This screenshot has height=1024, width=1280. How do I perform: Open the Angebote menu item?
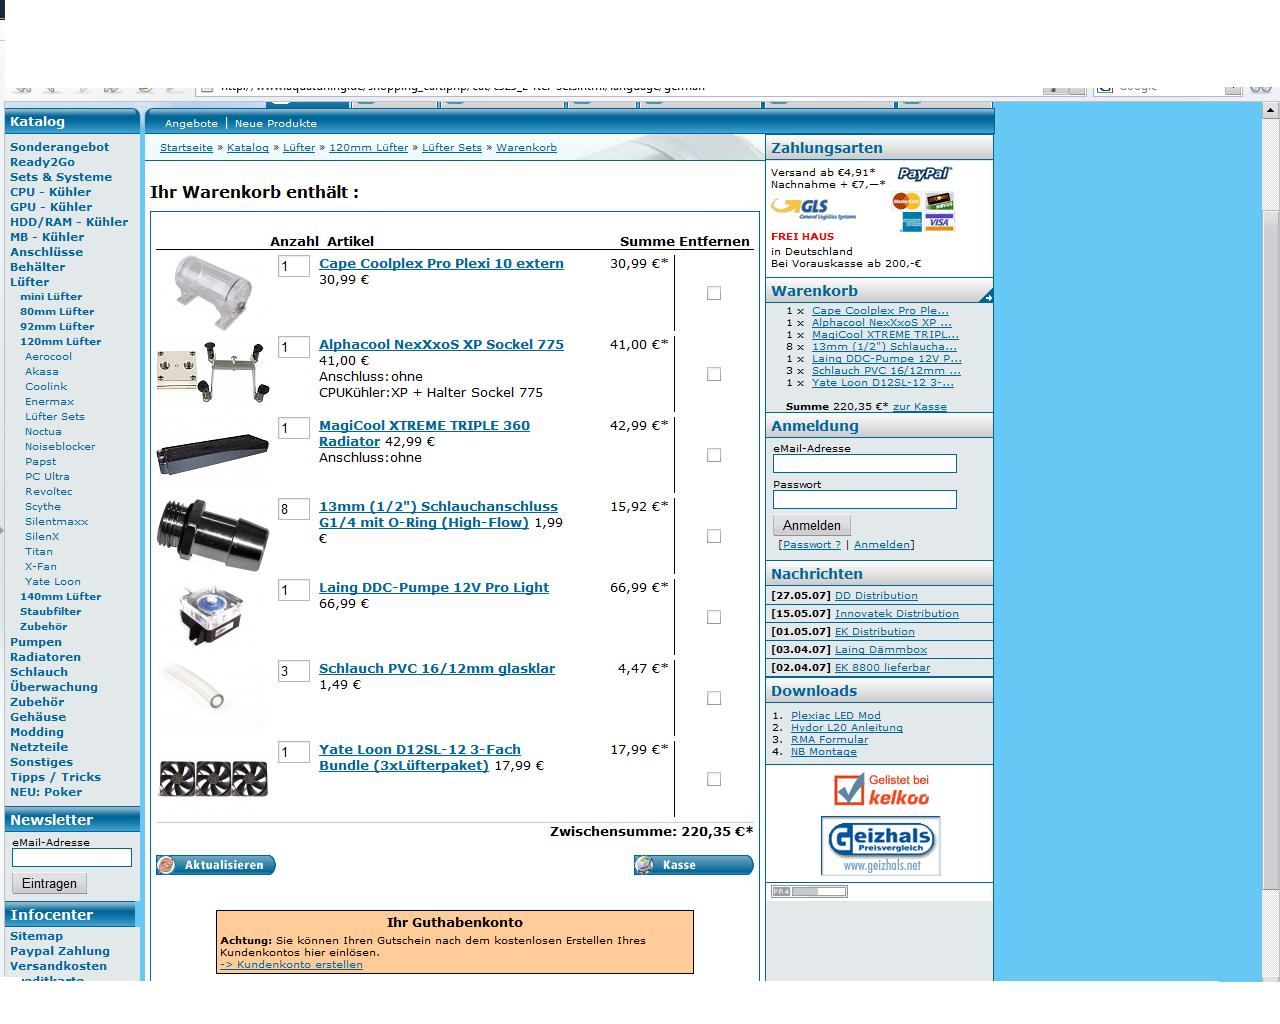191,124
